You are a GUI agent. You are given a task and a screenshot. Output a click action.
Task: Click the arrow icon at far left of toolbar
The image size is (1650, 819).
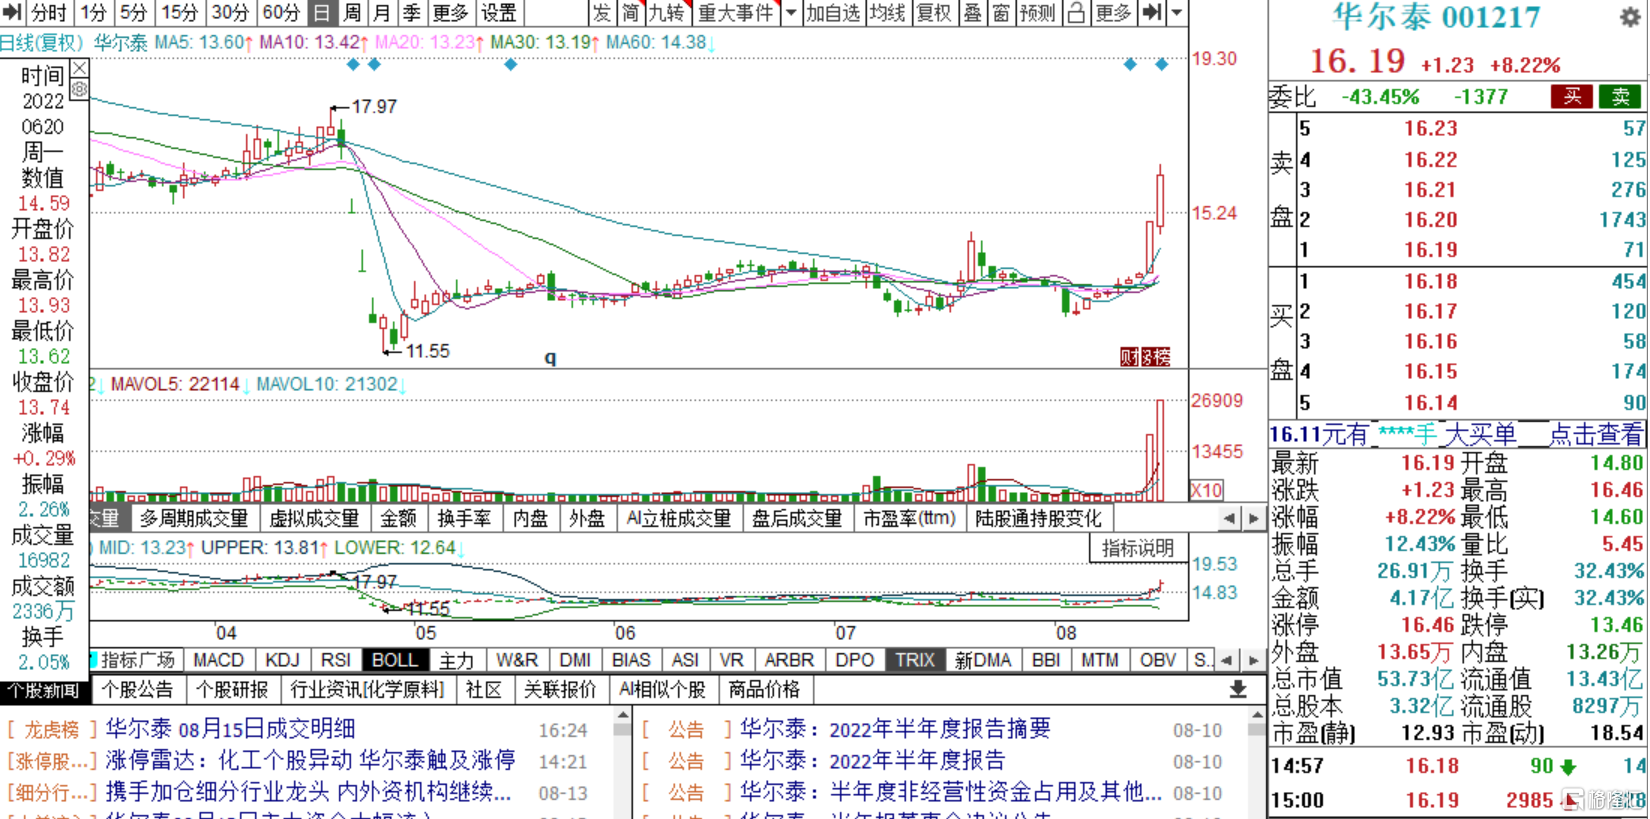click(12, 13)
